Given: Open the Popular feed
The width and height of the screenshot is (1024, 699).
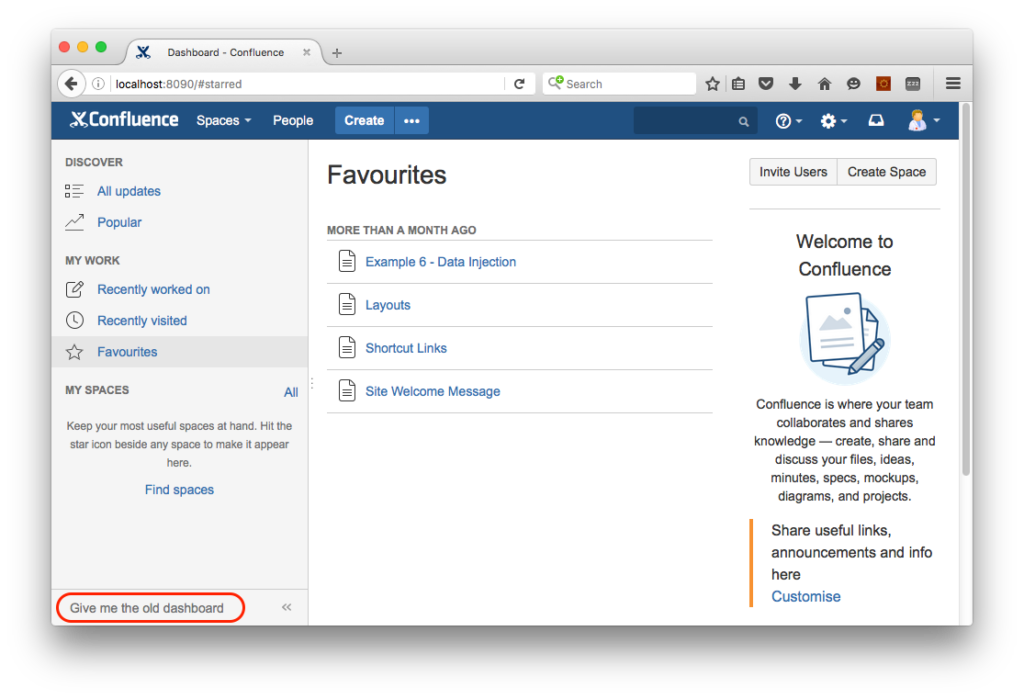Looking at the screenshot, I should click(x=119, y=222).
